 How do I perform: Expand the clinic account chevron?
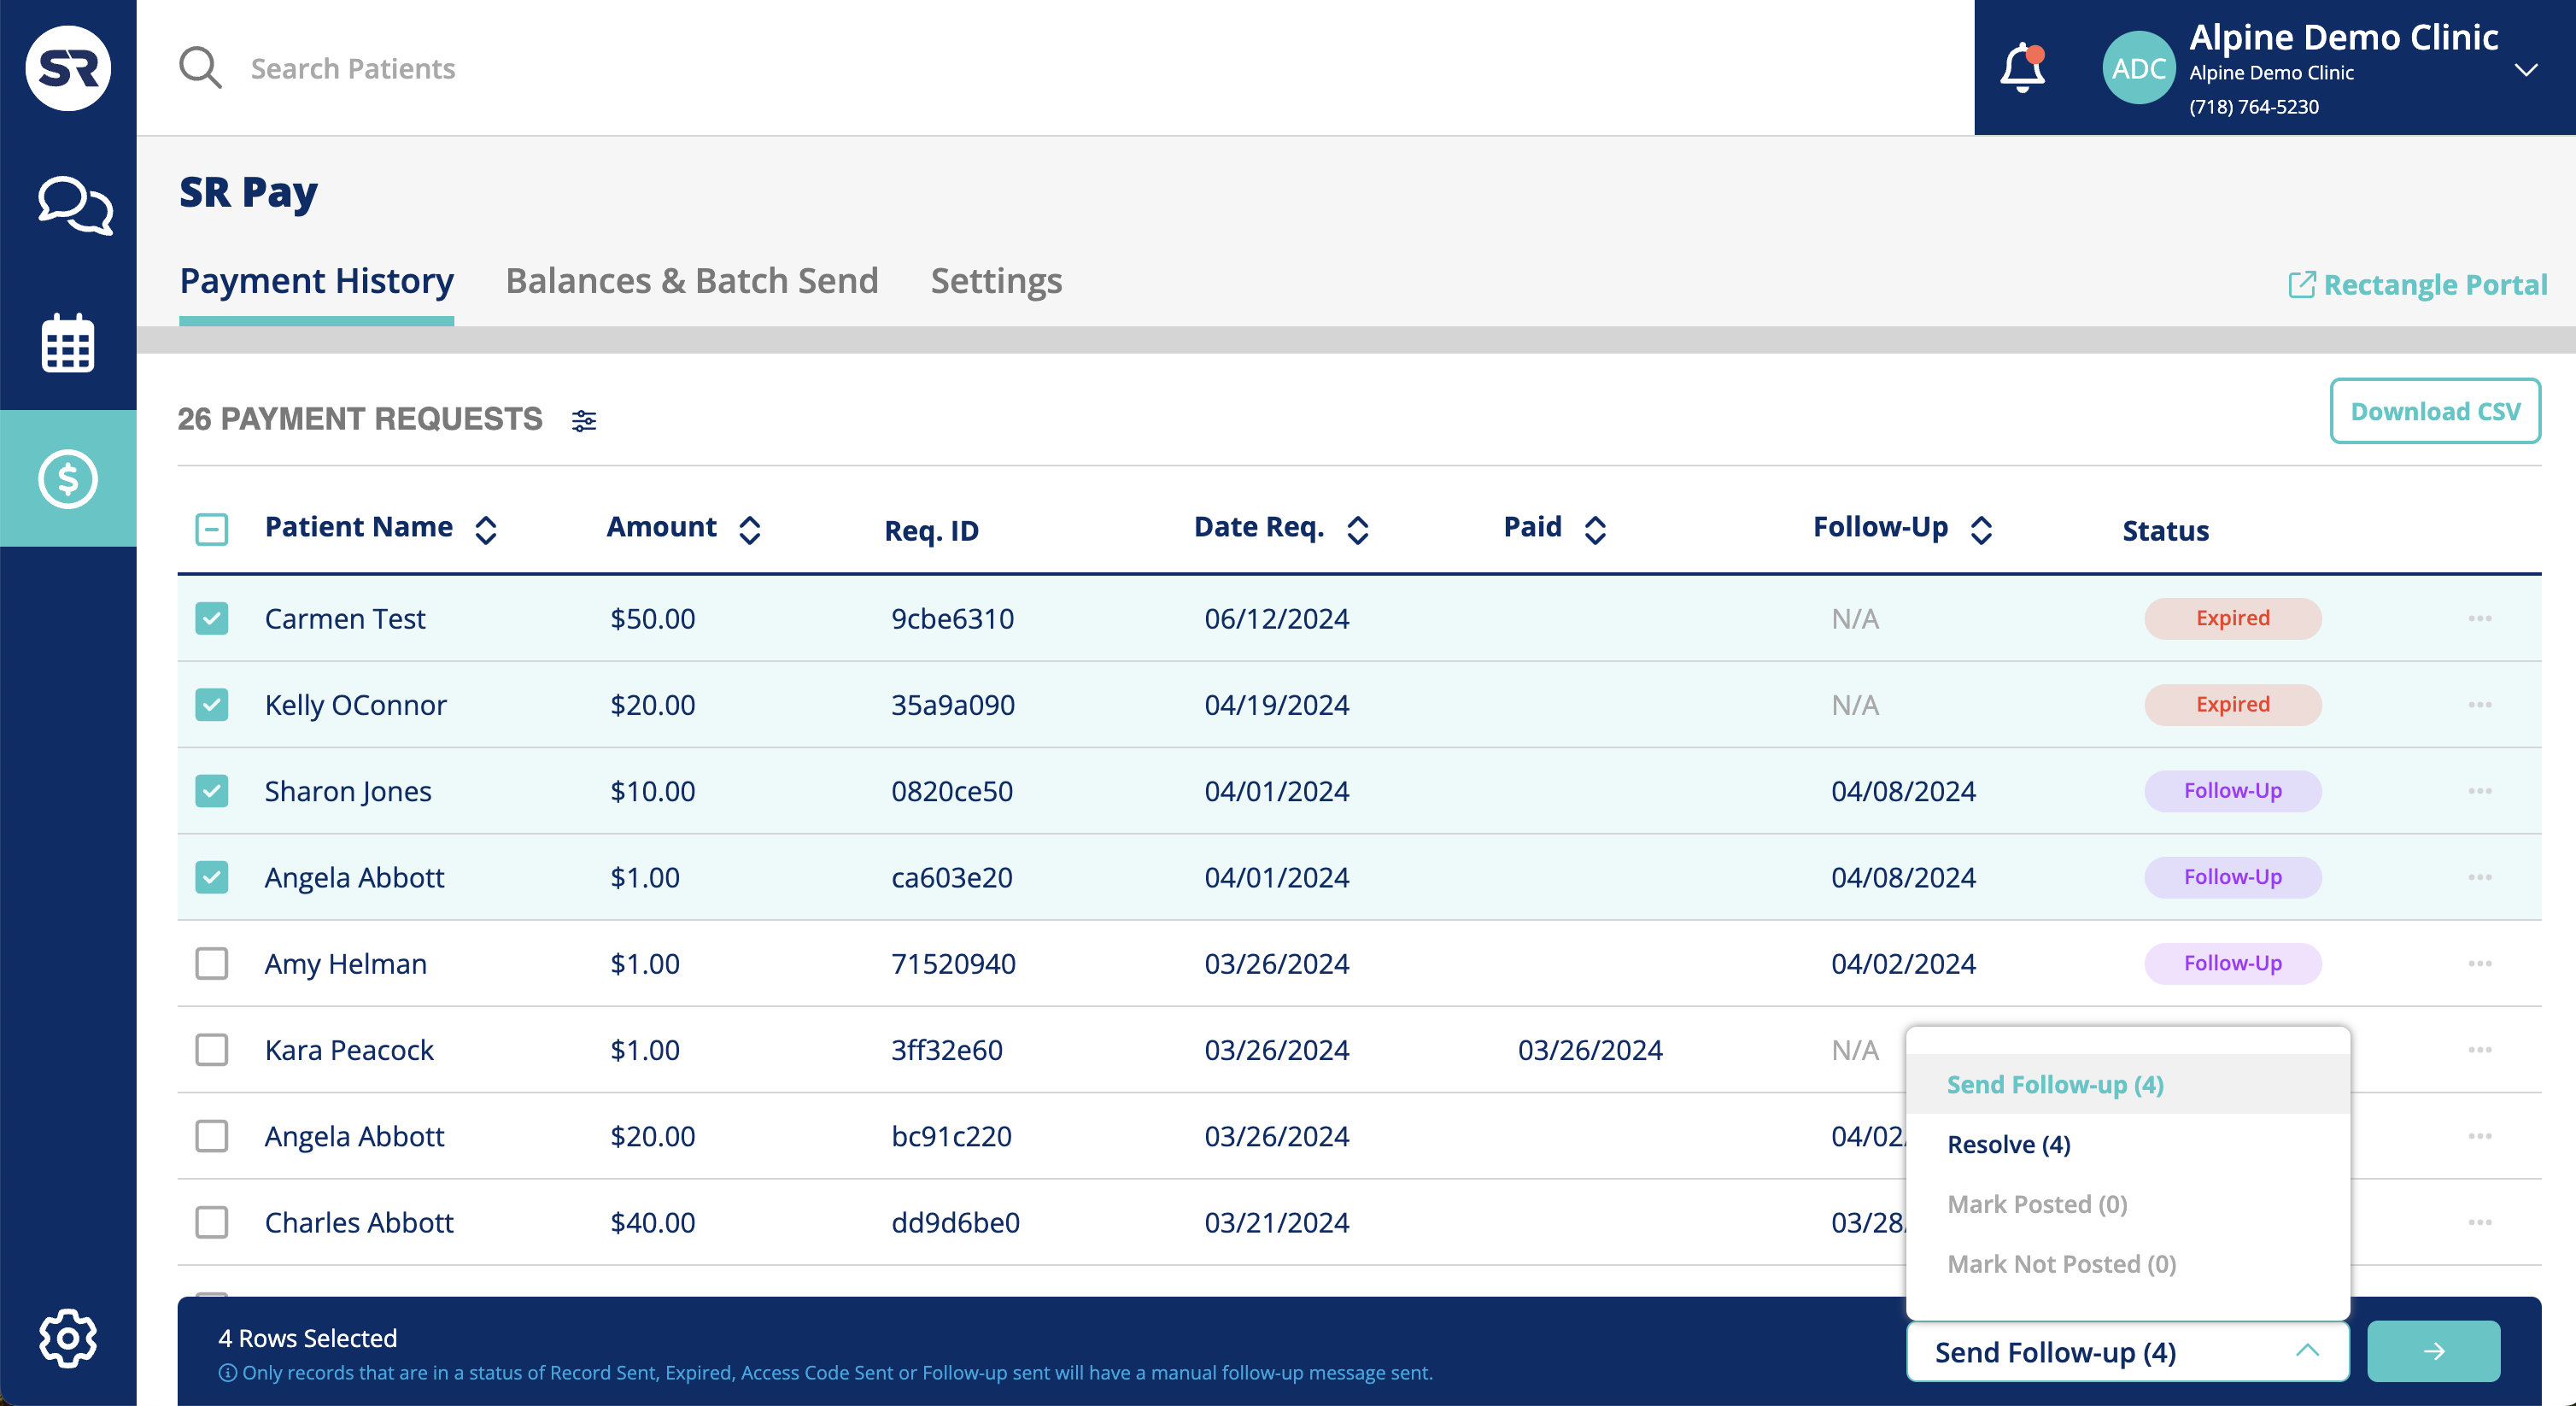(2526, 70)
